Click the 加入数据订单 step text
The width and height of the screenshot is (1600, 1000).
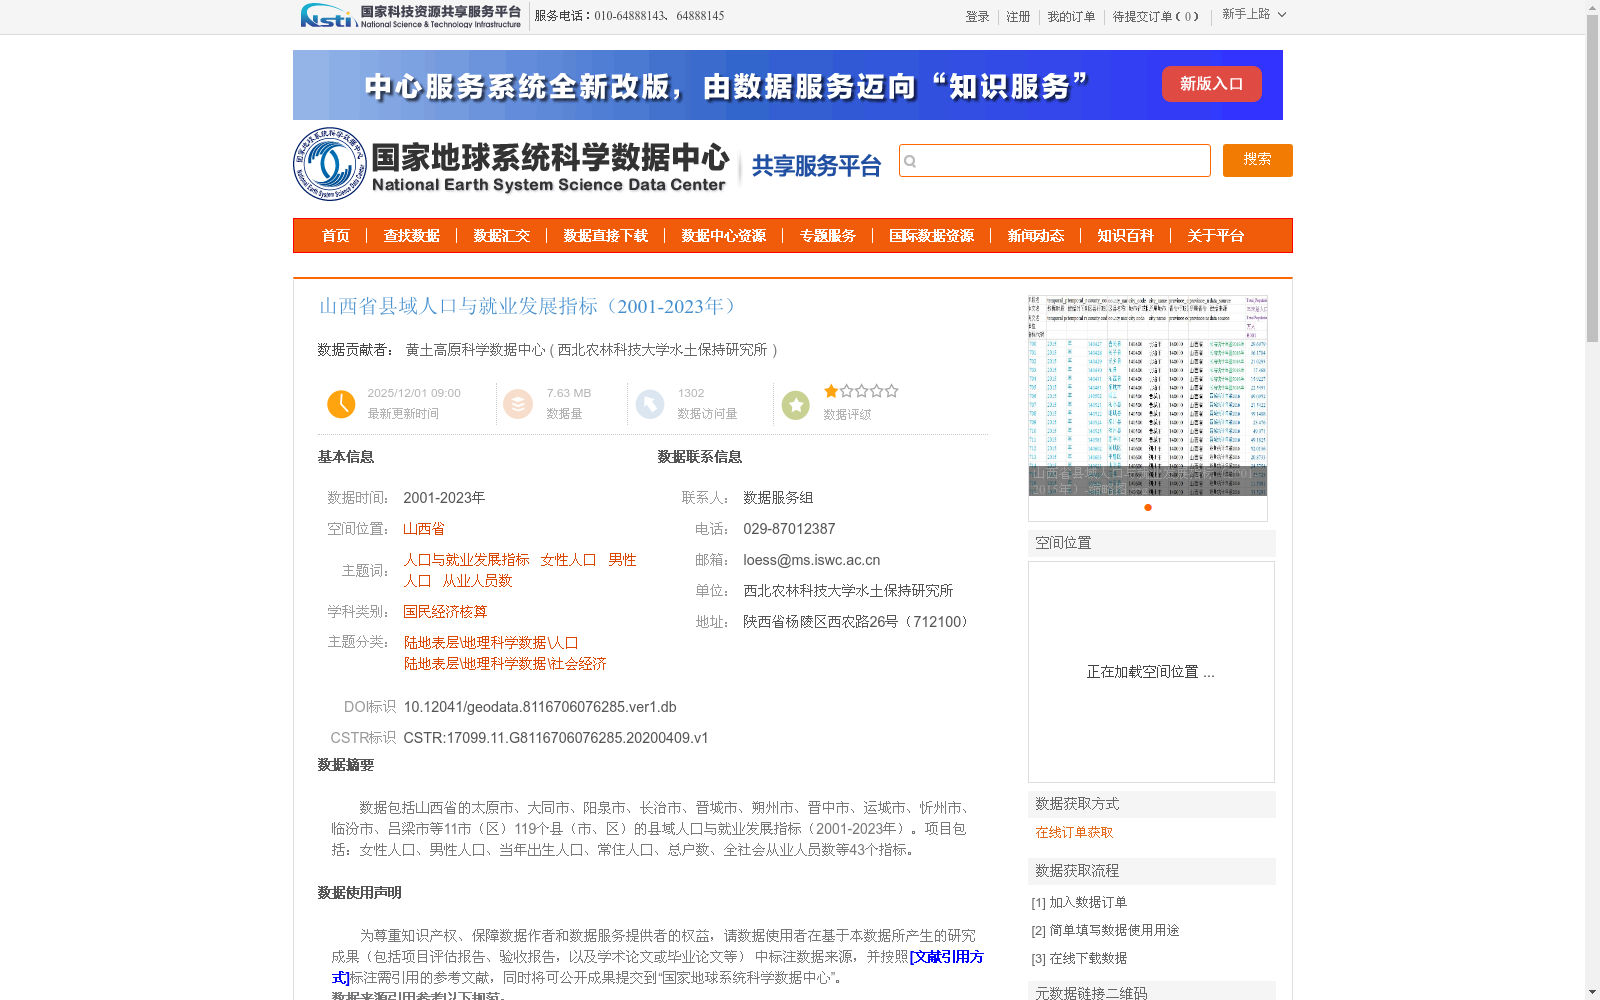1088,902
